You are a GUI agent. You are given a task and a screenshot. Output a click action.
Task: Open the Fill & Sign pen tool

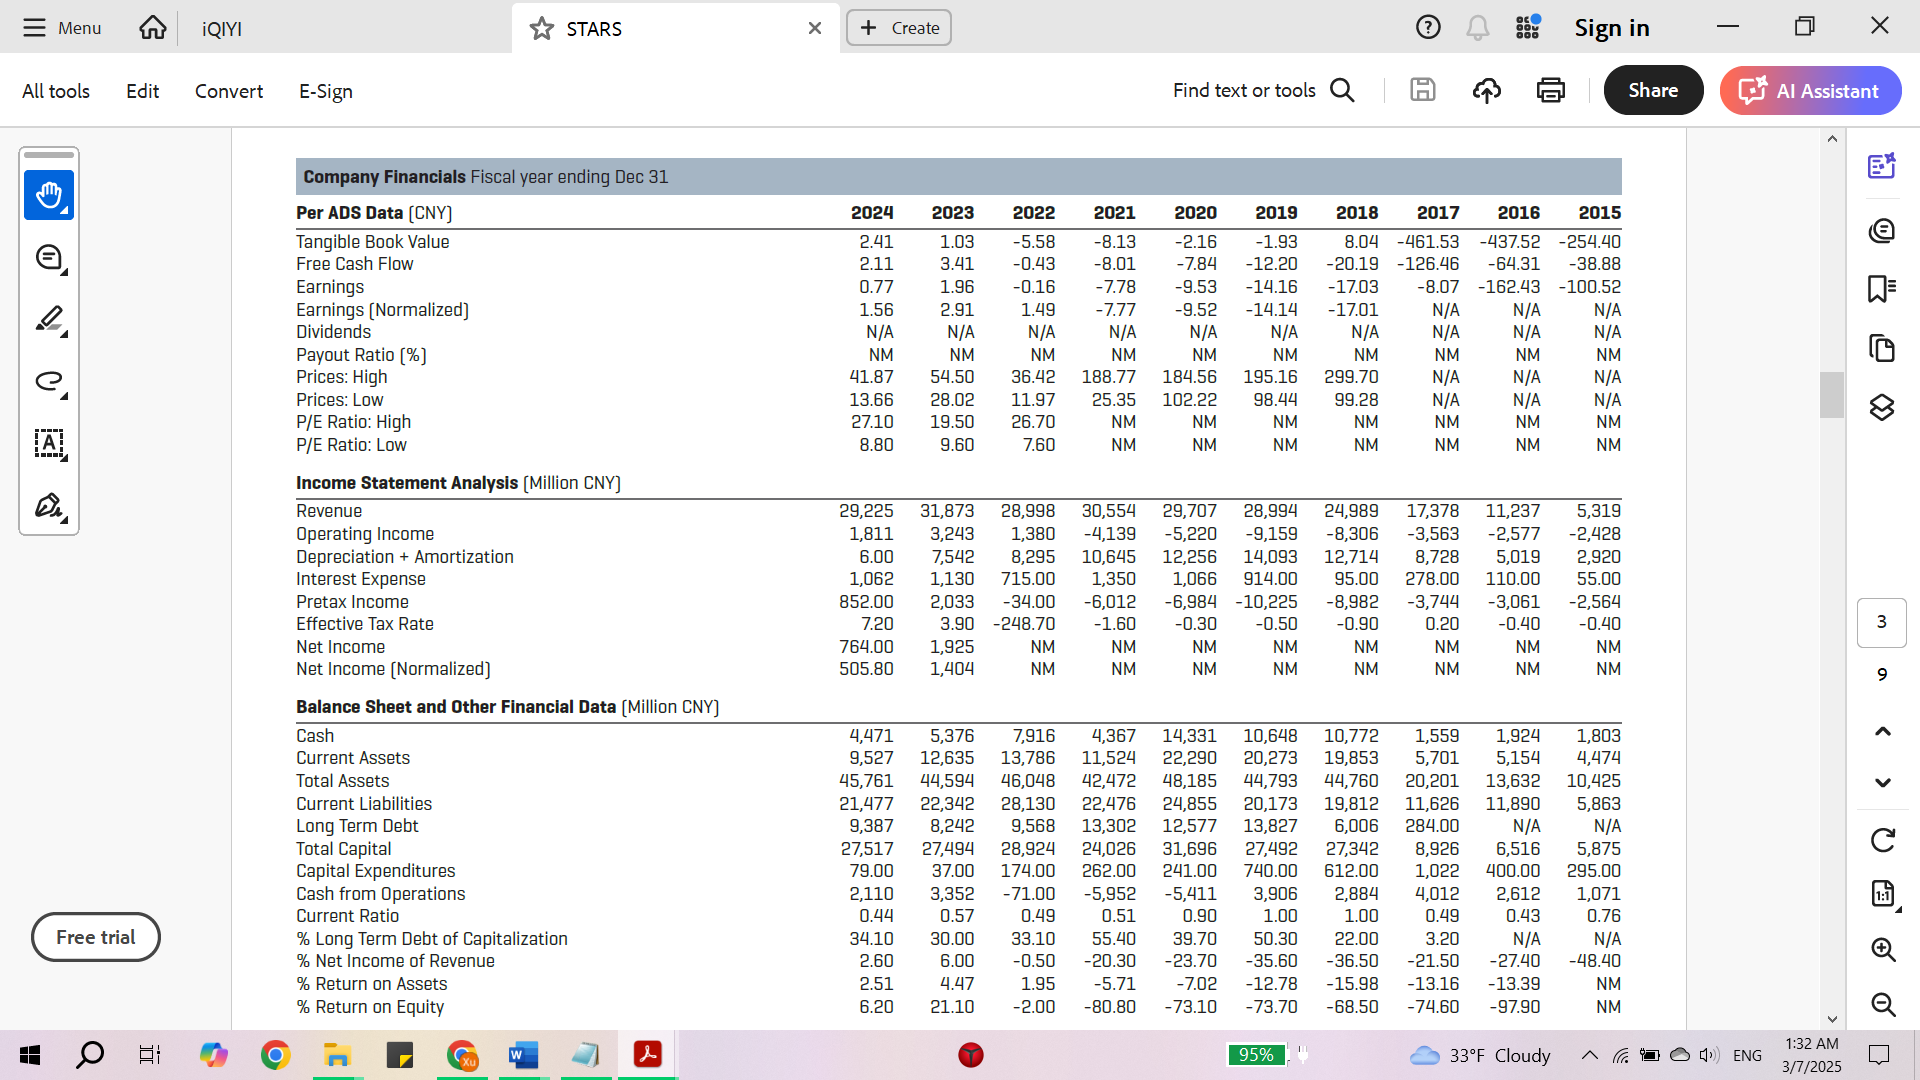[x=49, y=506]
